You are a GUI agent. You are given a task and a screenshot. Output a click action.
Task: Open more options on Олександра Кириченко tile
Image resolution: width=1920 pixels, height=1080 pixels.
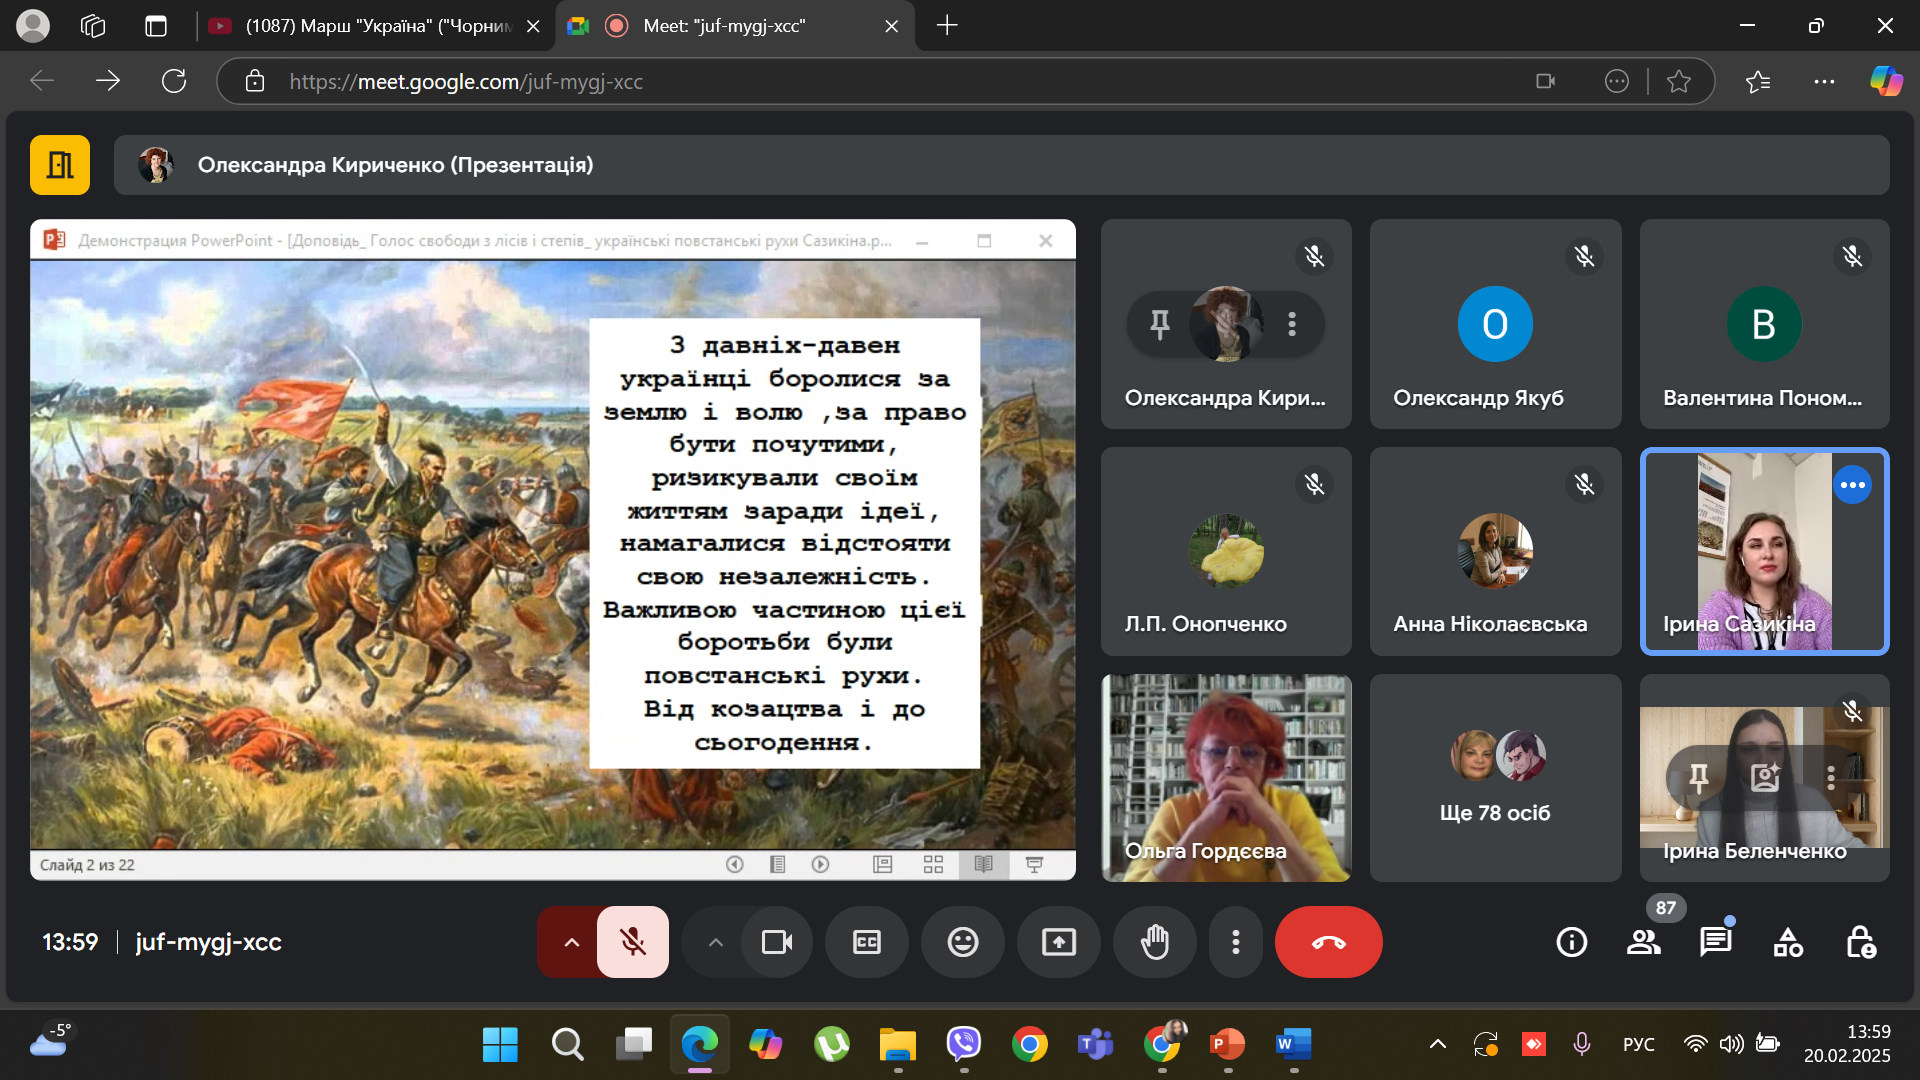tap(1292, 324)
